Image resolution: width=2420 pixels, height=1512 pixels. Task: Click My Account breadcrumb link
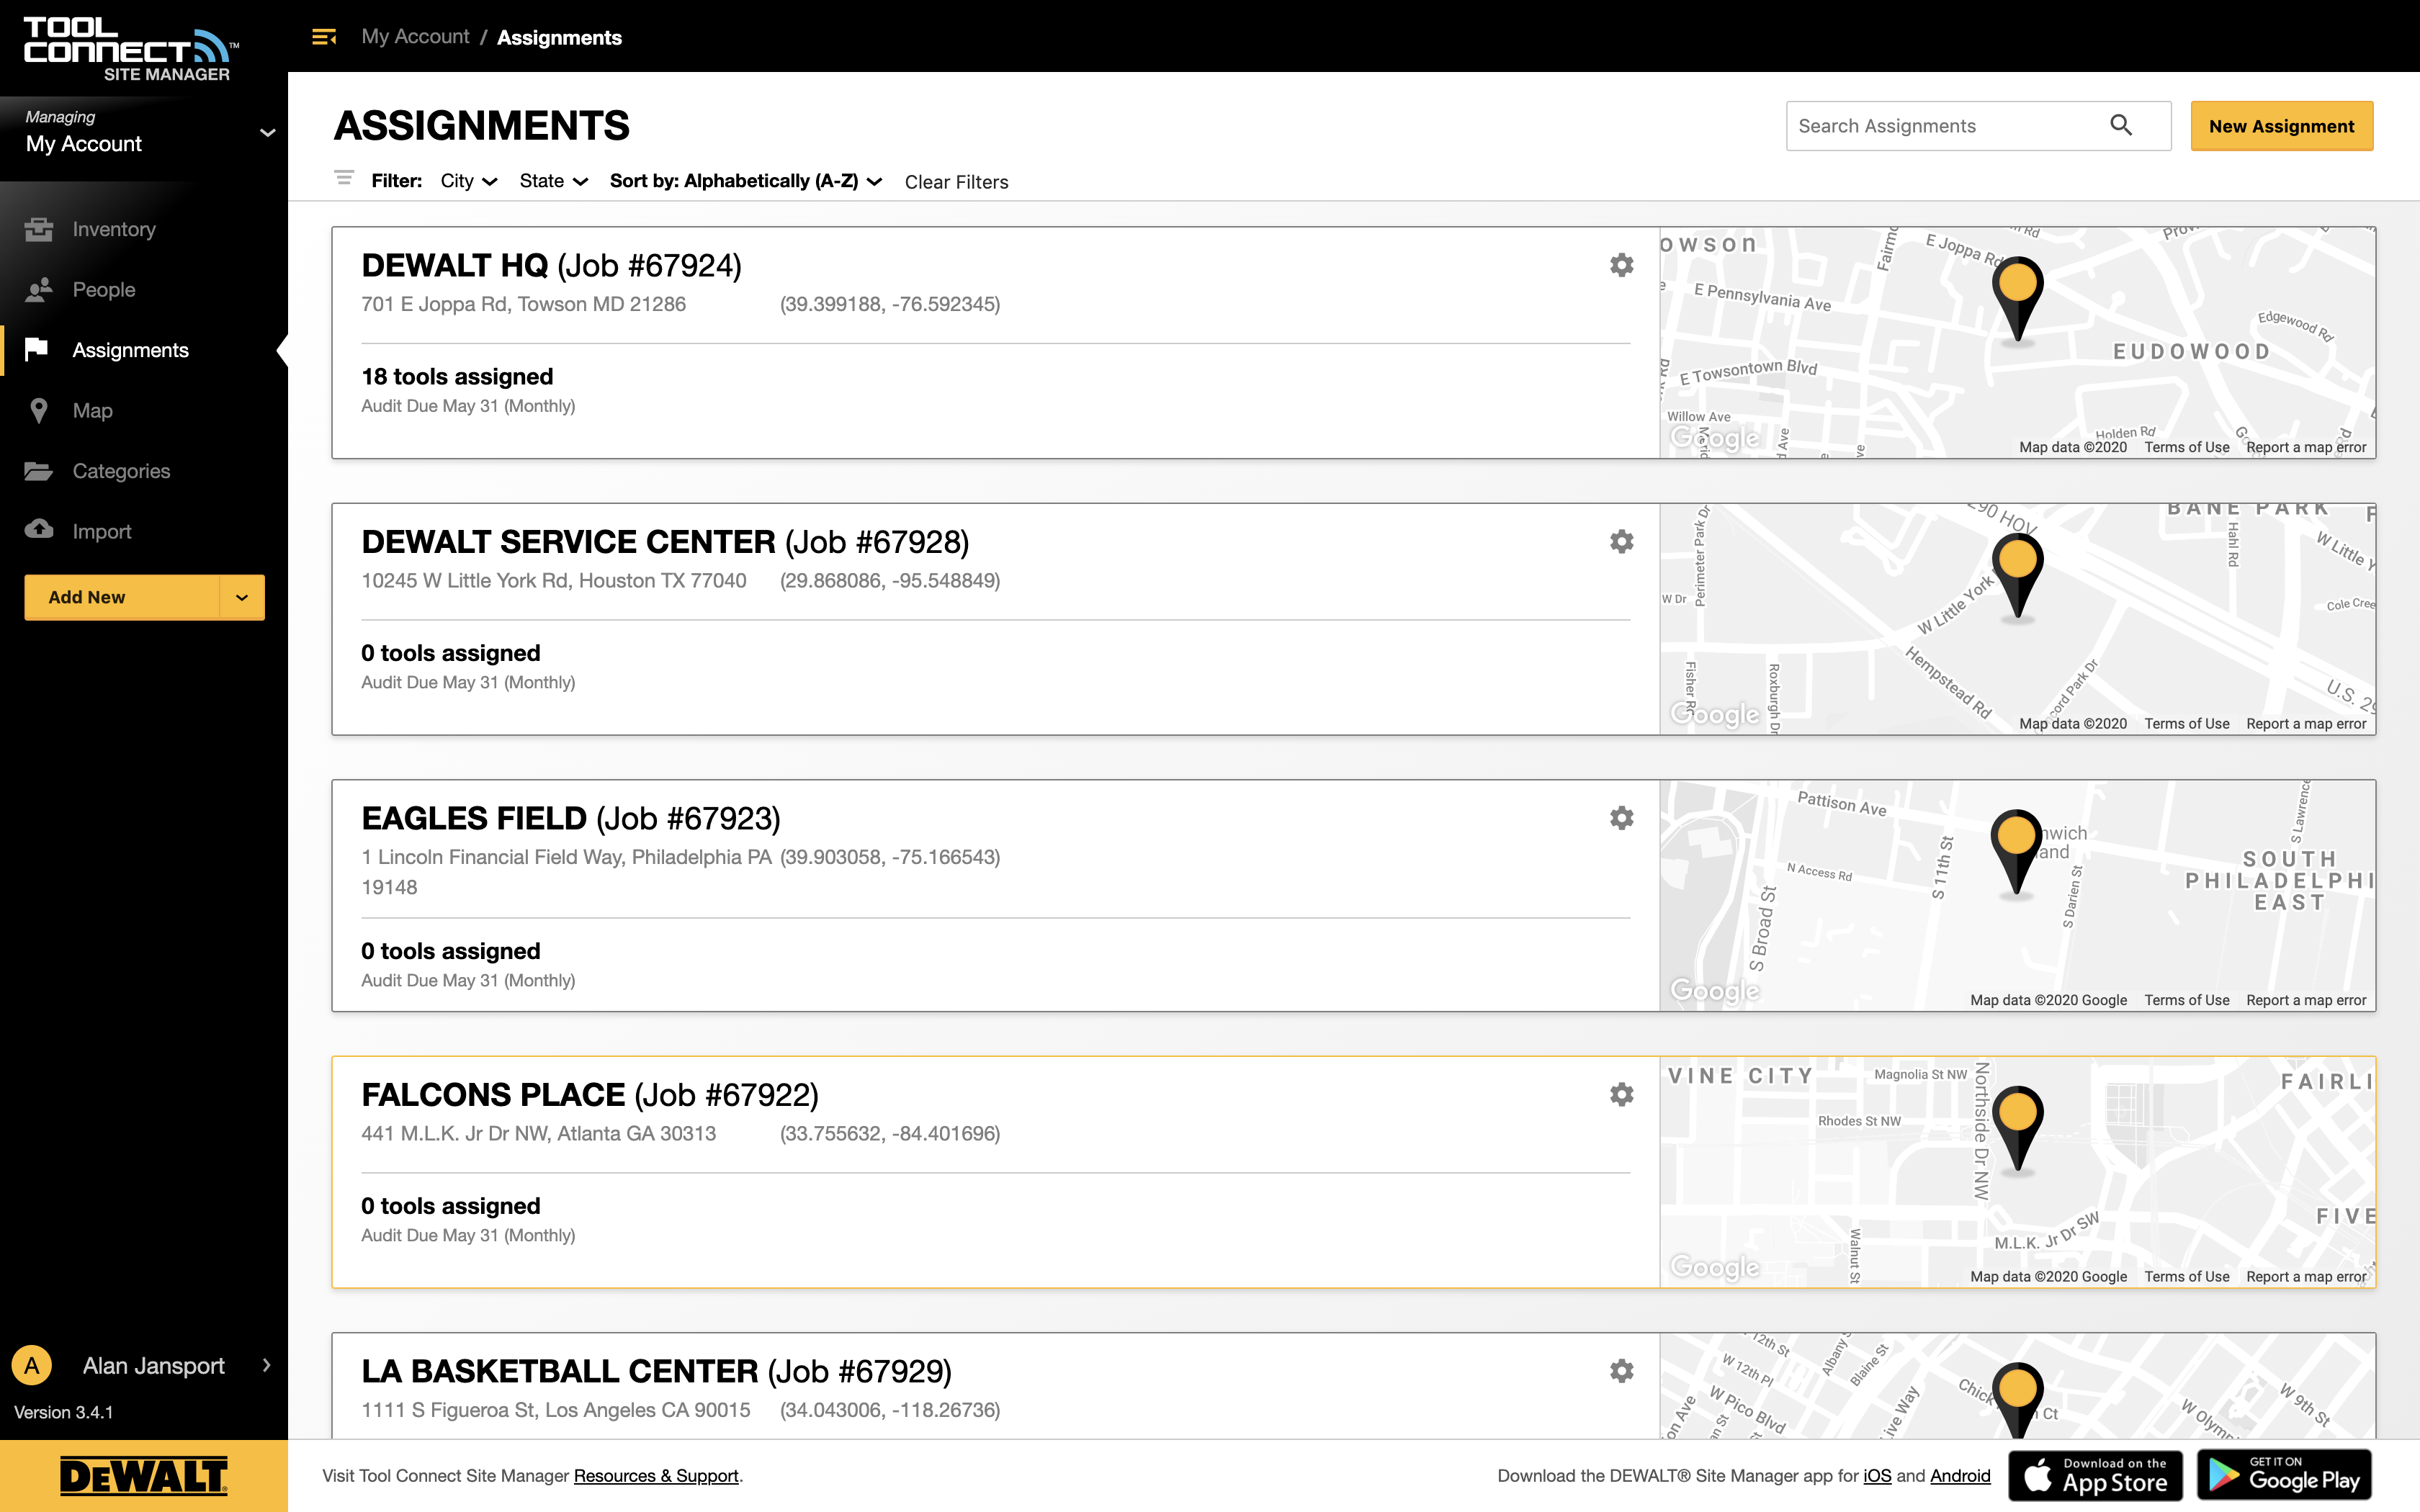point(415,37)
